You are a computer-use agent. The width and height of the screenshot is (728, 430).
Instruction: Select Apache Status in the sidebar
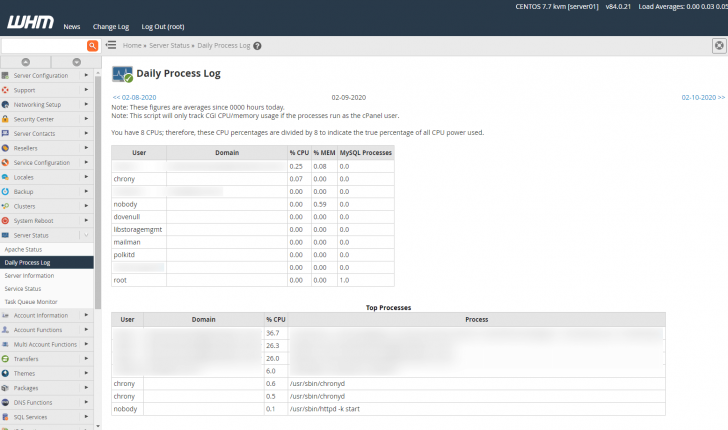pos(24,249)
